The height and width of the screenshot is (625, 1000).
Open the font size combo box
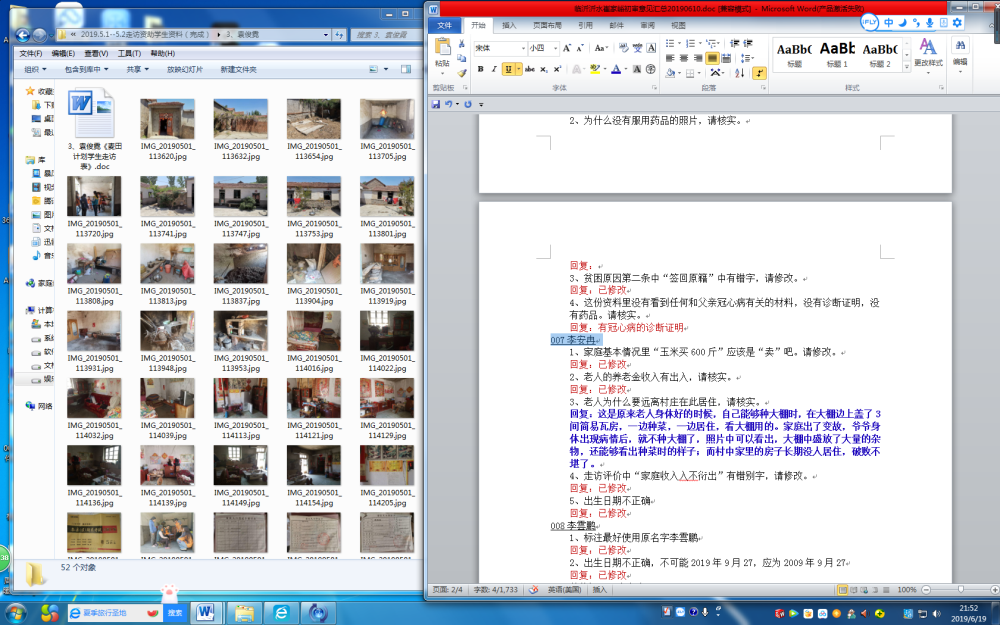[543, 48]
